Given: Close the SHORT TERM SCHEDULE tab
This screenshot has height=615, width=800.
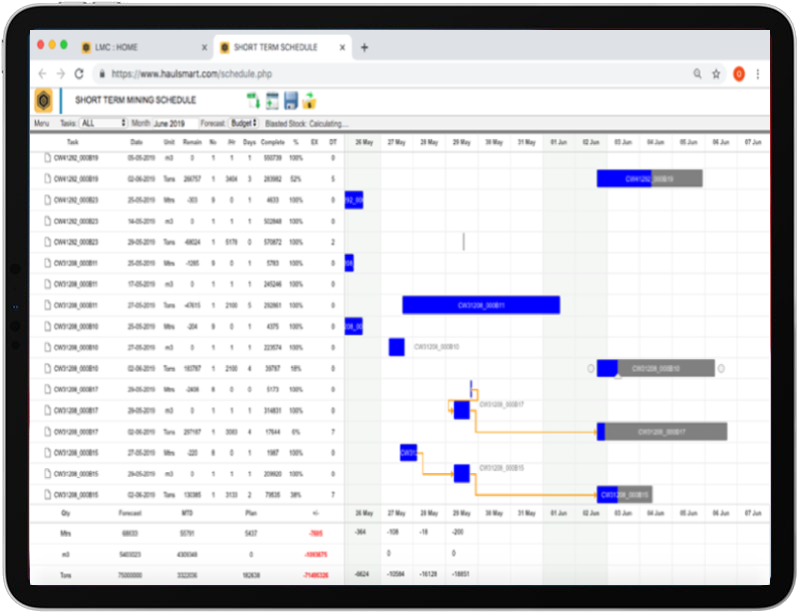Looking at the screenshot, I should [x=342, y=47].
